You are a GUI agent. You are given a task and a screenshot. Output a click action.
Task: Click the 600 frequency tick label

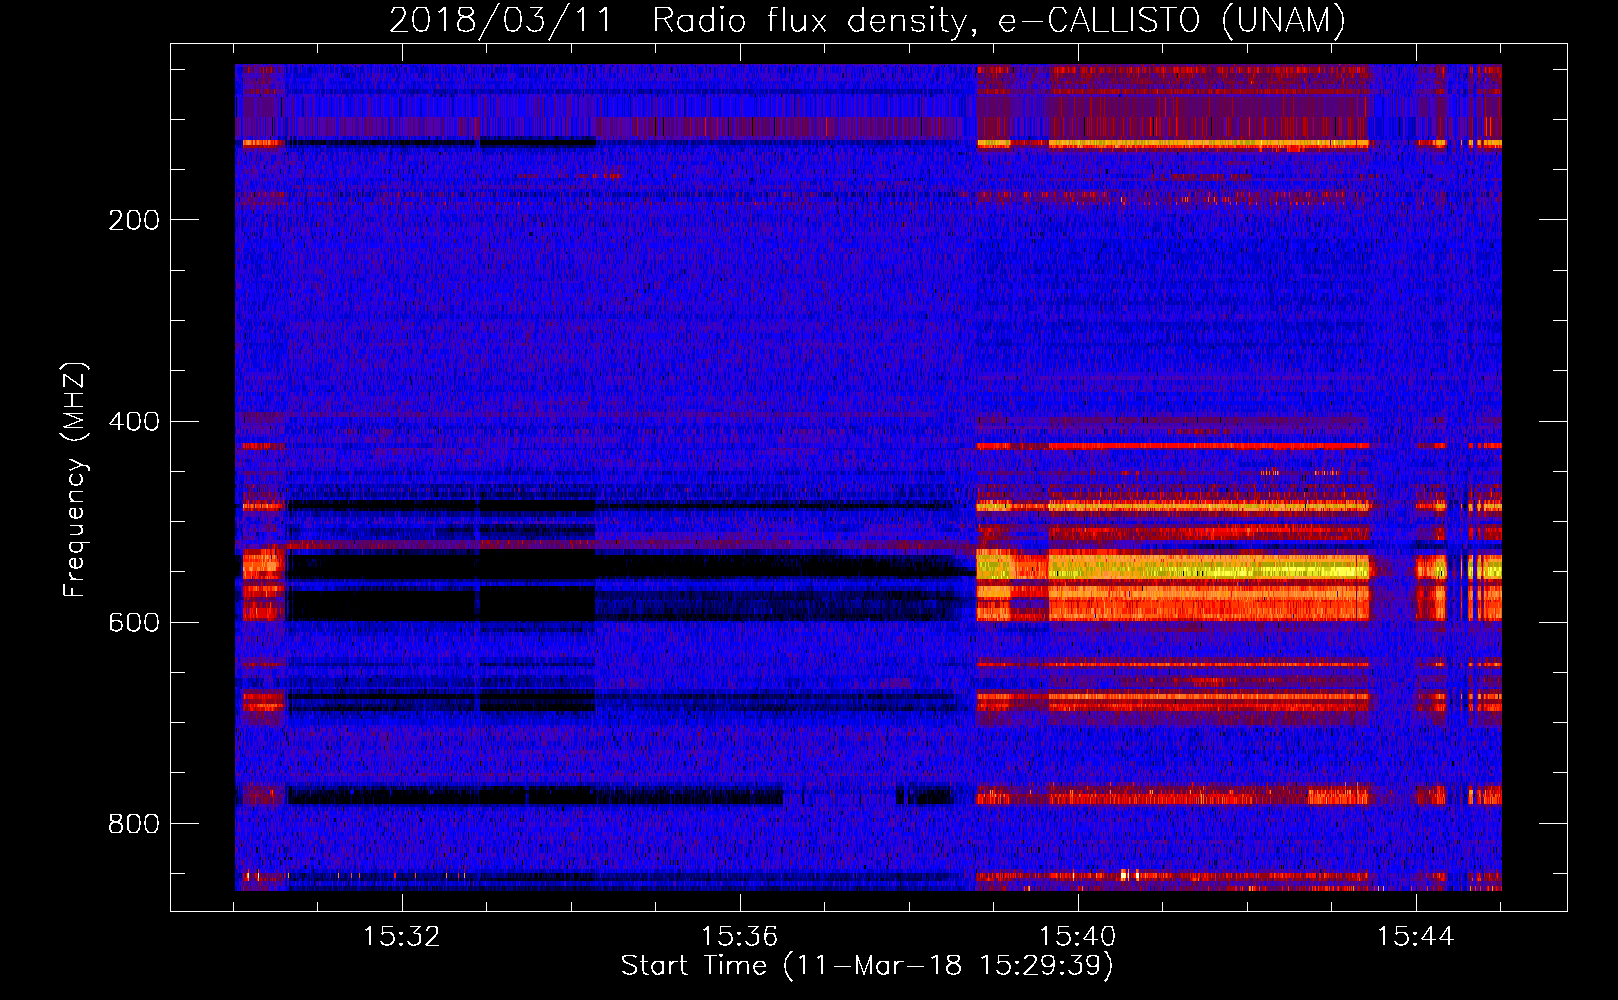click(134, 622)
